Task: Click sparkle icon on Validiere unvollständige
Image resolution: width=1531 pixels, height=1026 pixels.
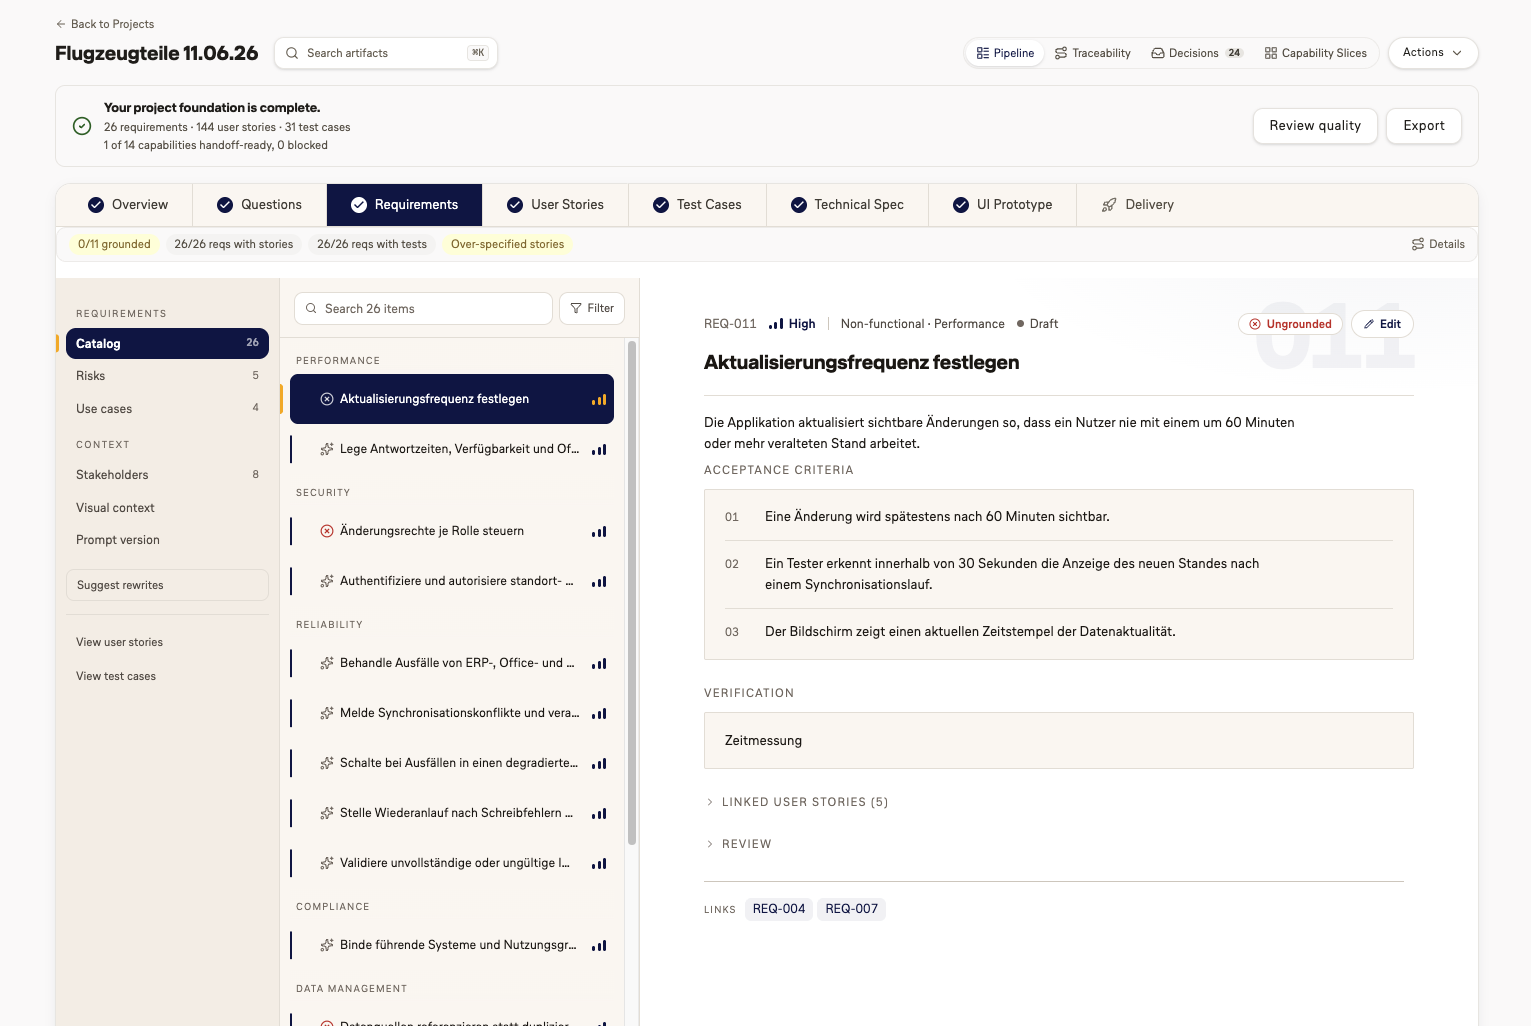Action: pos(327,863)
